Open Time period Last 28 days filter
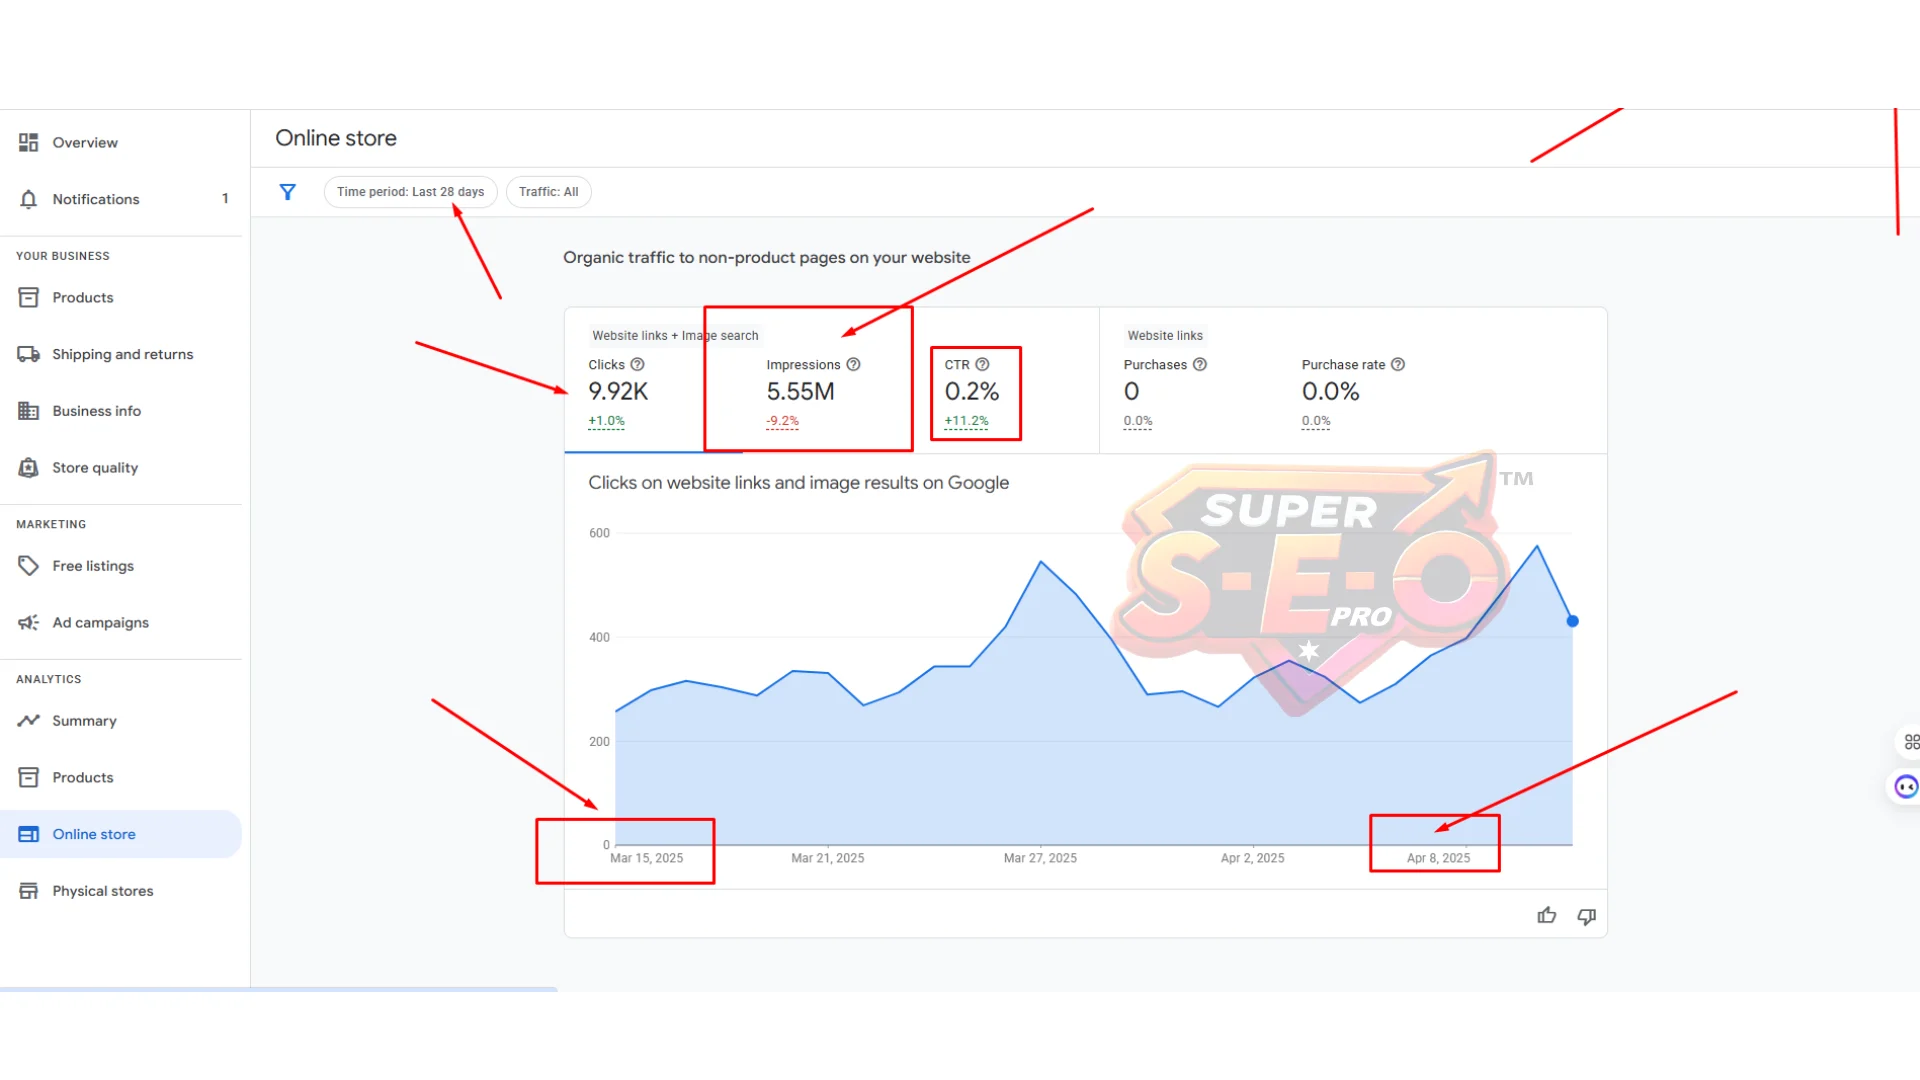The image size is (1920, 1080). 410,192
